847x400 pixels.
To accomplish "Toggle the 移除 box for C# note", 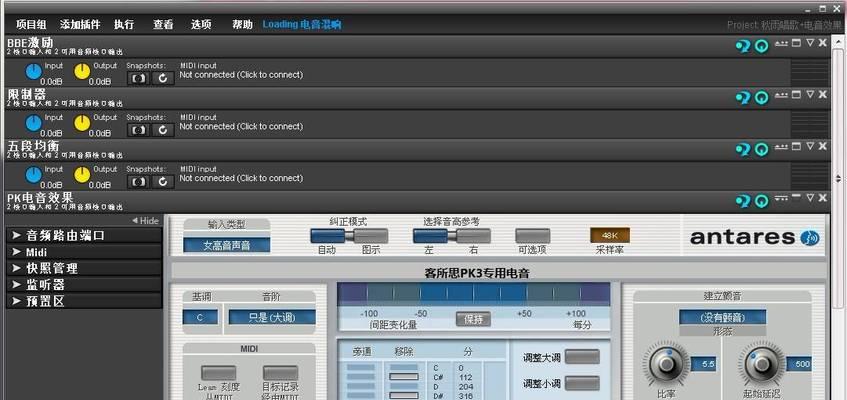I will pyautogui.click(x=404, y=377).
